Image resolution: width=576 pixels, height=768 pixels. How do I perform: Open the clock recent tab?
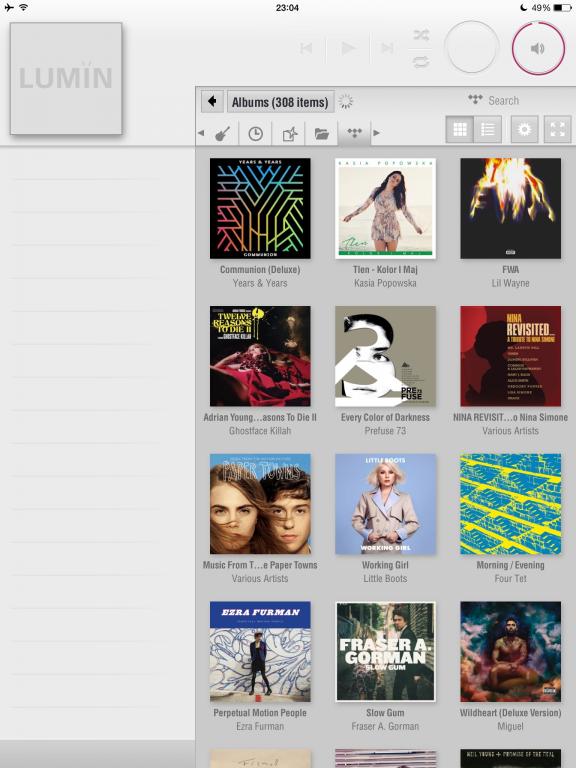coord(255,133)
